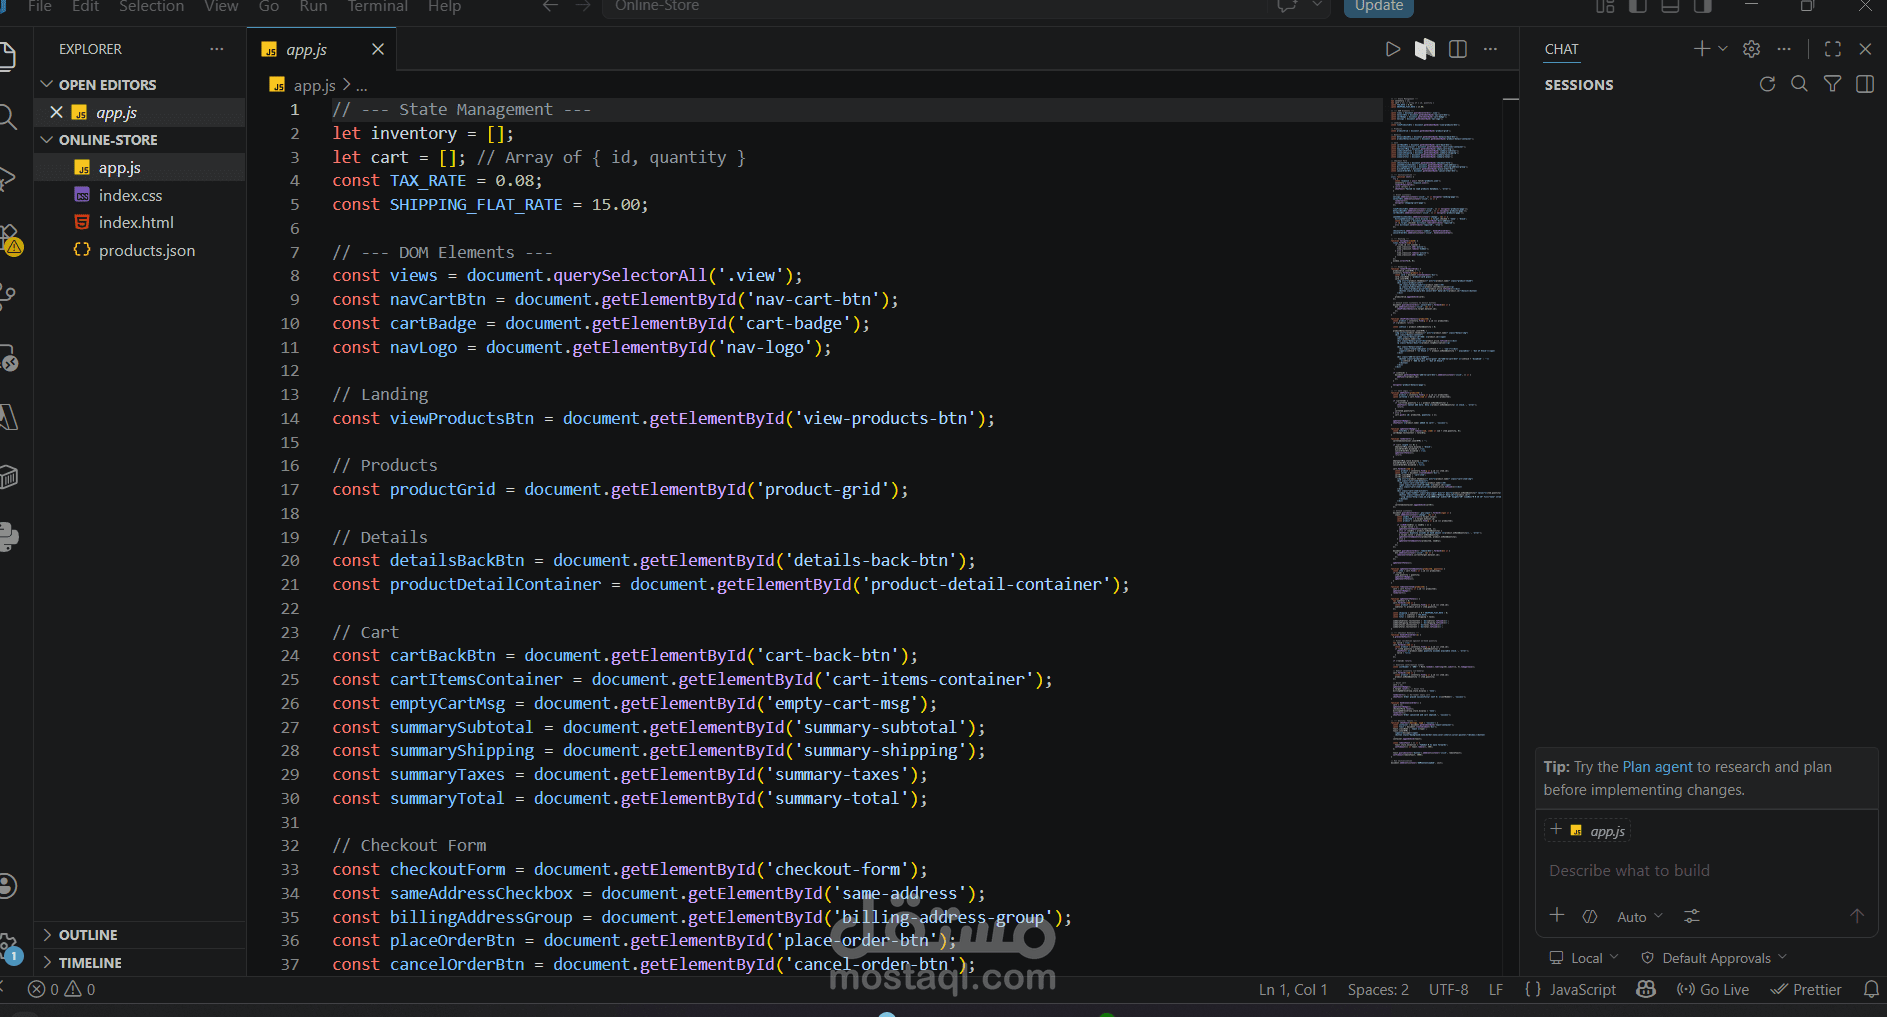Follow the Plan agent link in the tip
This screenshot has width=1887, height=1017.
pyautogui.click(x=1657, y=767)
